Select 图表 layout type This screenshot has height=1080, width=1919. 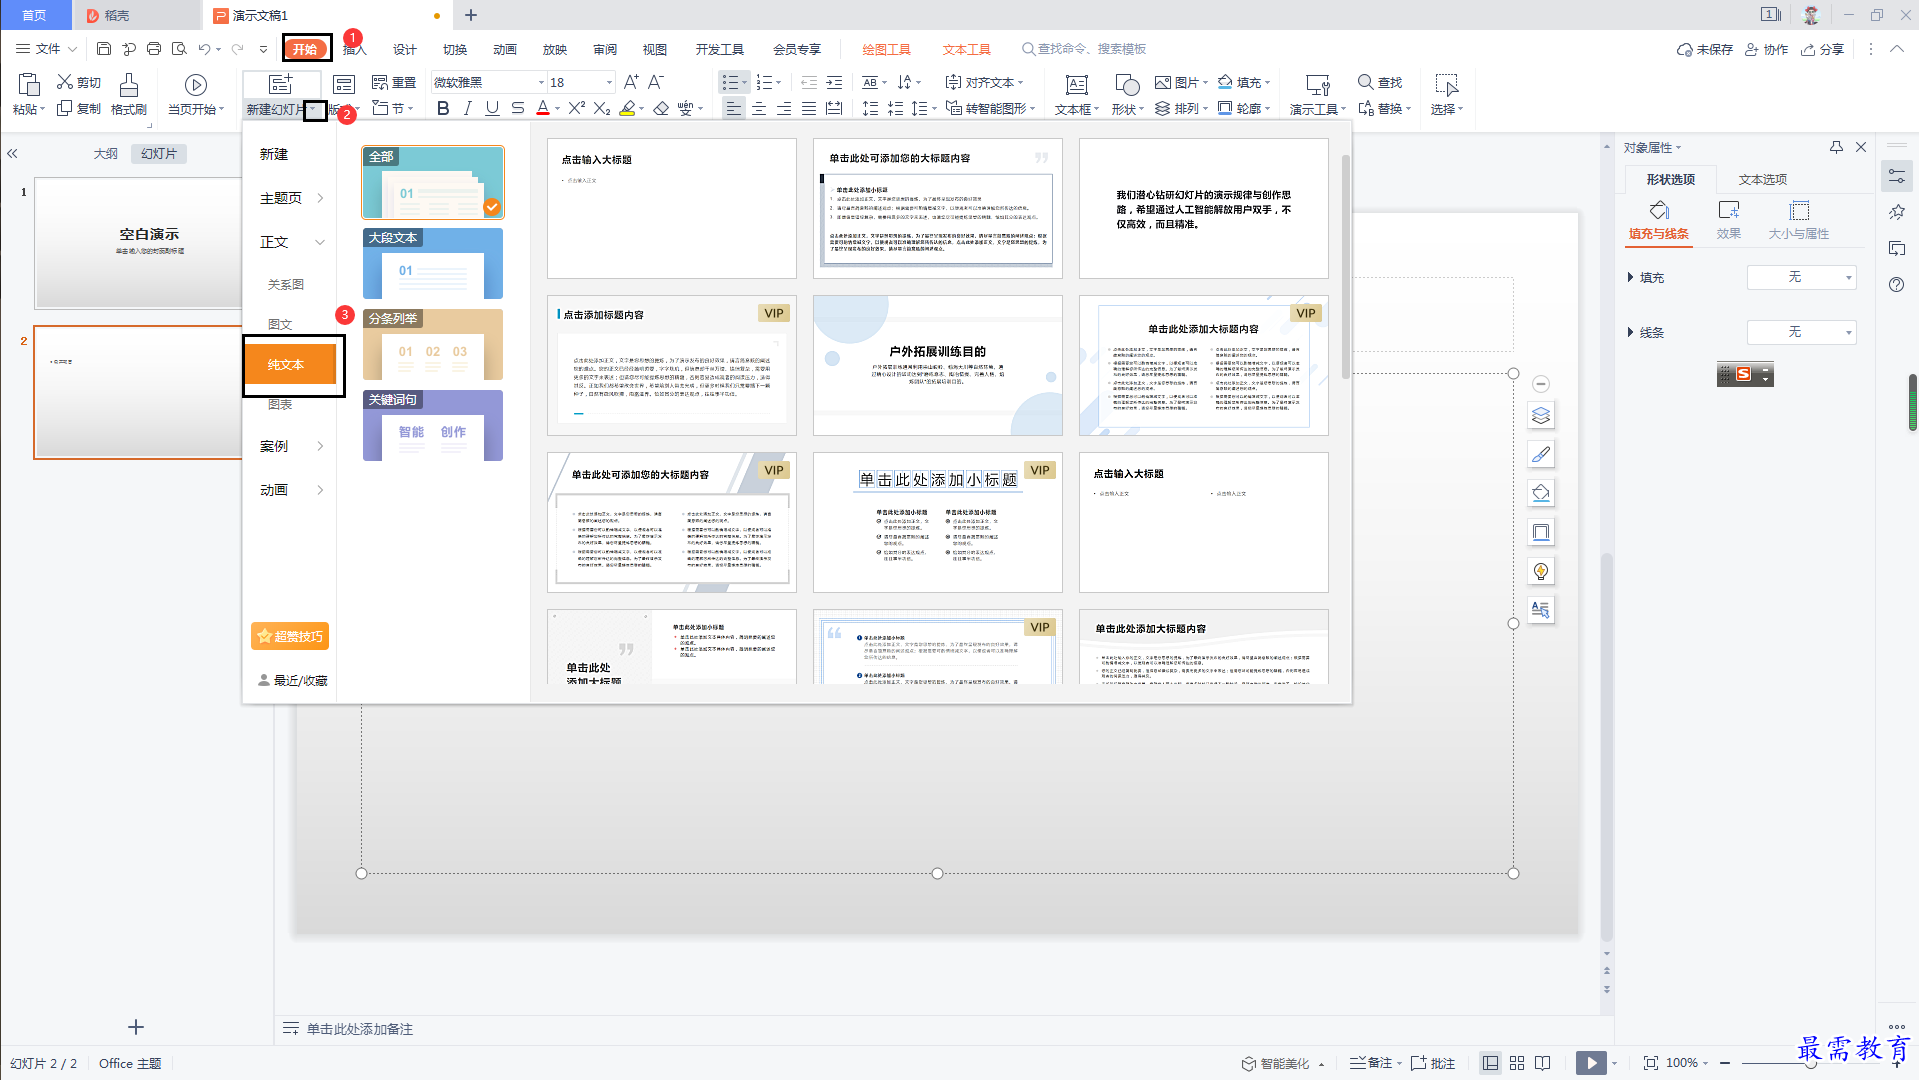pos(280,405)
